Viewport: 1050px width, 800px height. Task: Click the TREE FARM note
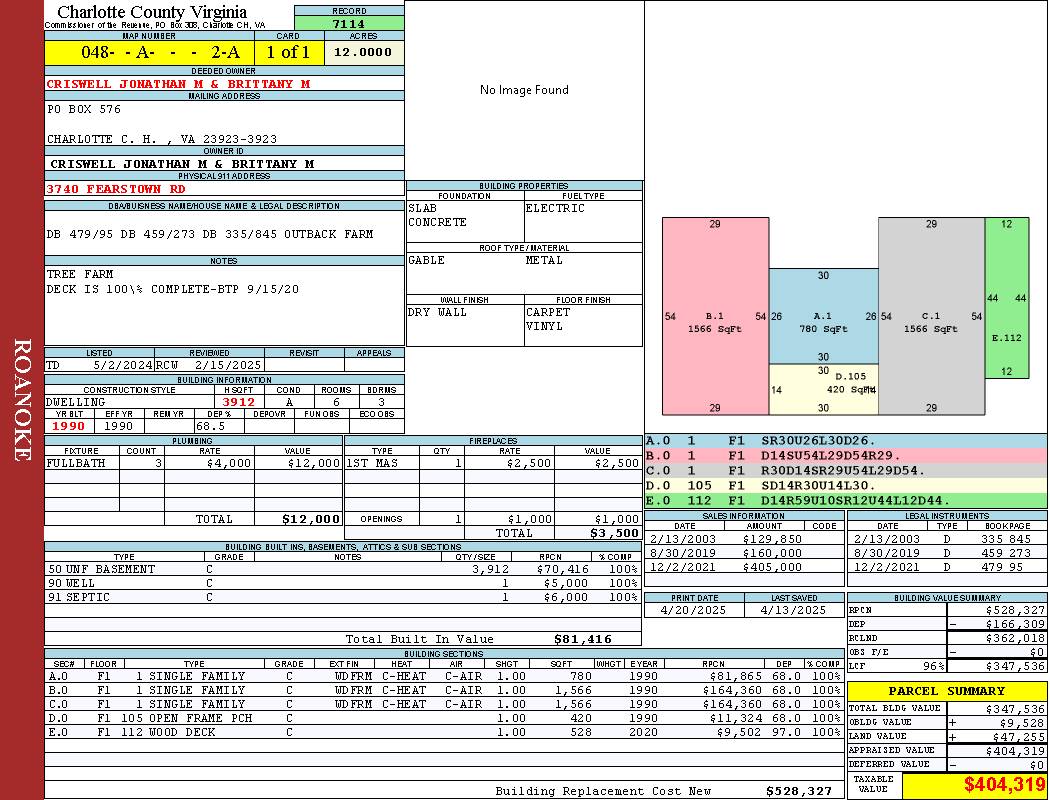[80, 274]
